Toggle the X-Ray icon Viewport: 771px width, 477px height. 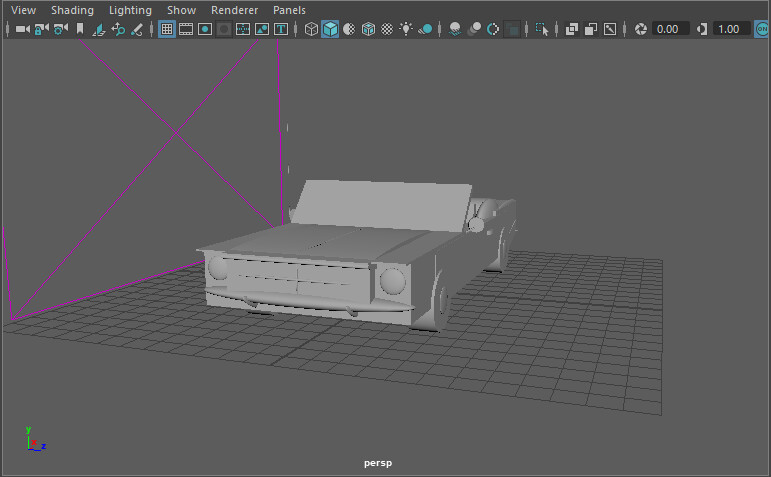coord(571,29)
